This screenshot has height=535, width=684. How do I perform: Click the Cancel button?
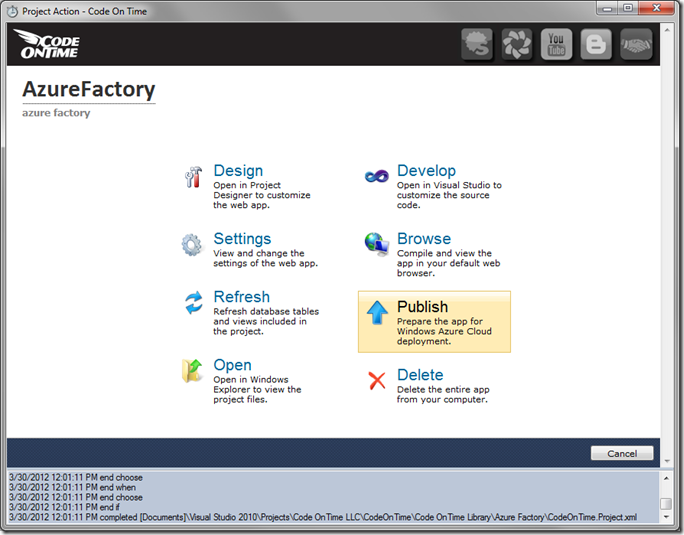[x=622, y=453]
